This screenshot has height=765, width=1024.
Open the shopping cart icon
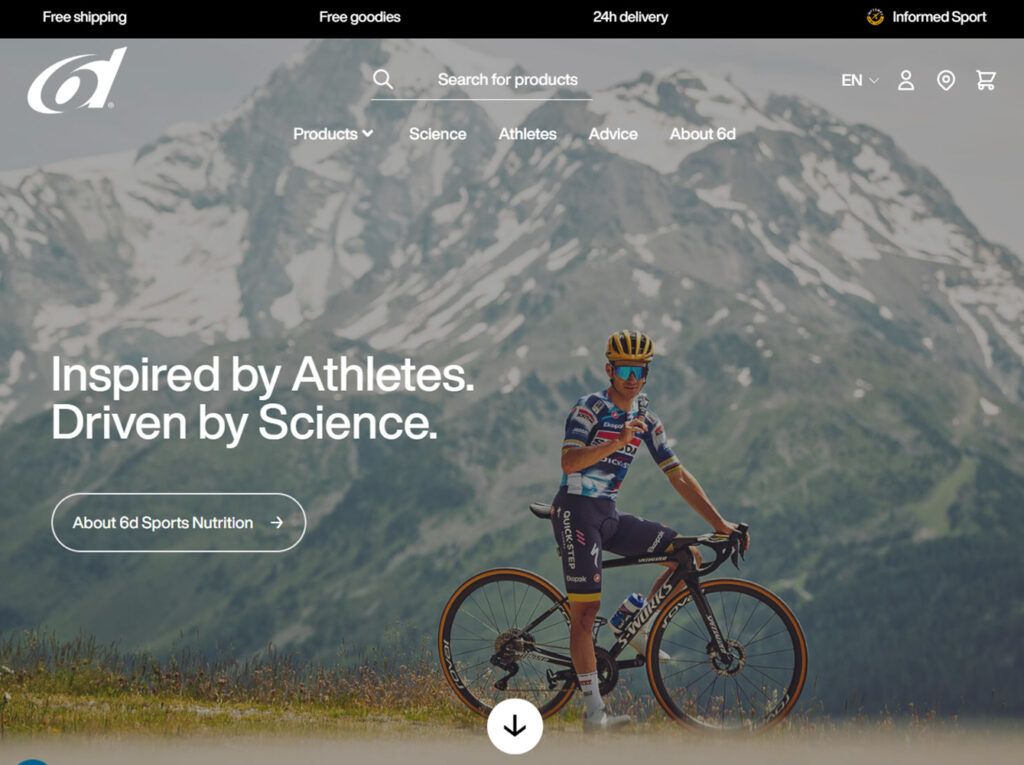[985, 80]
